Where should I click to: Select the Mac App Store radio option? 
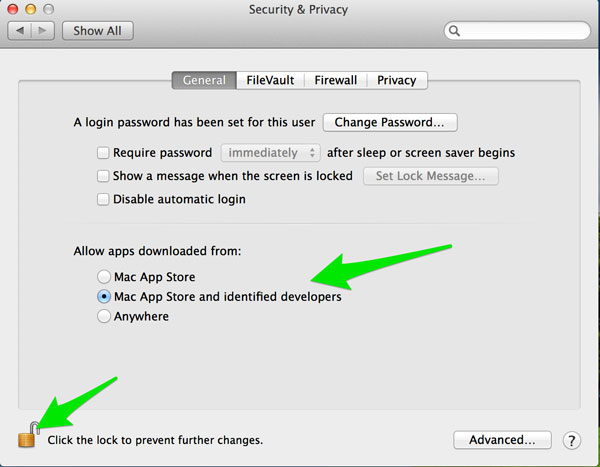click(104, 277)
